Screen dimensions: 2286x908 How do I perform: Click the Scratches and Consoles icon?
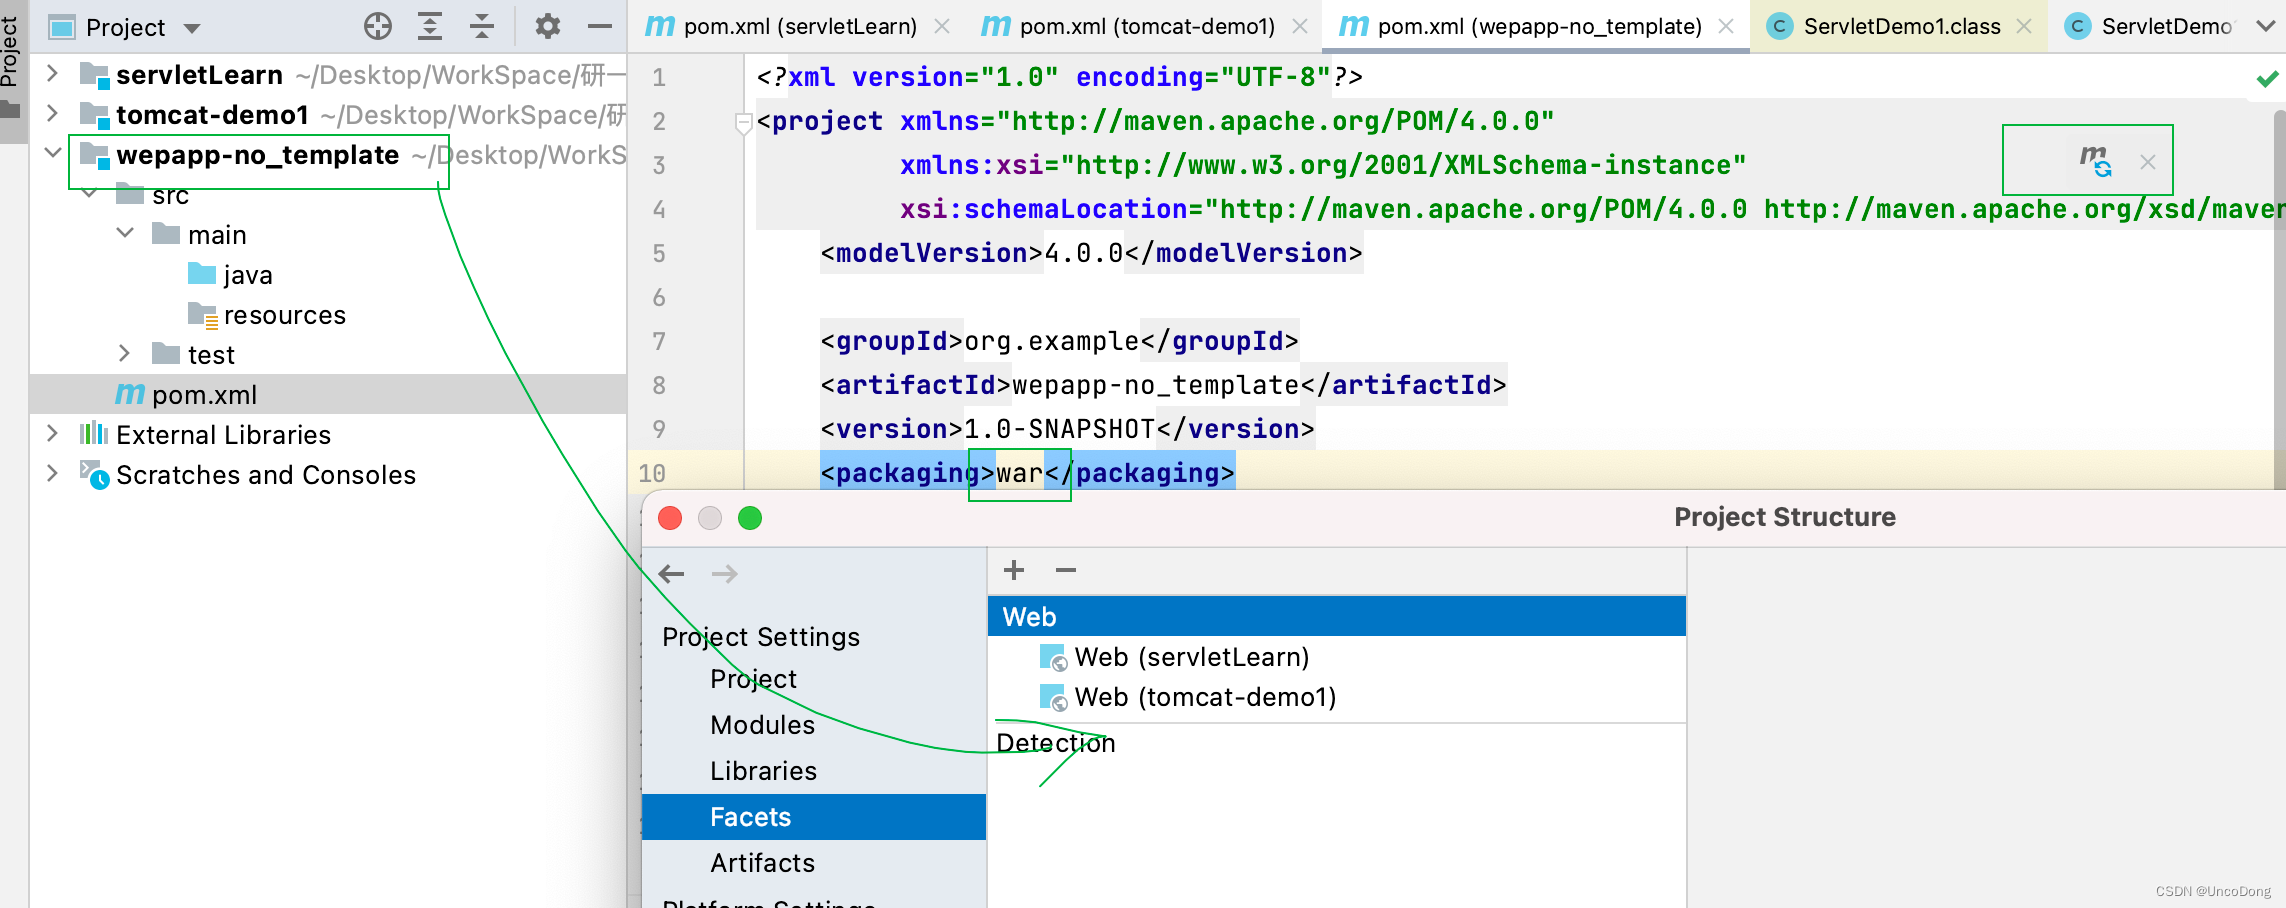point(94,474)
